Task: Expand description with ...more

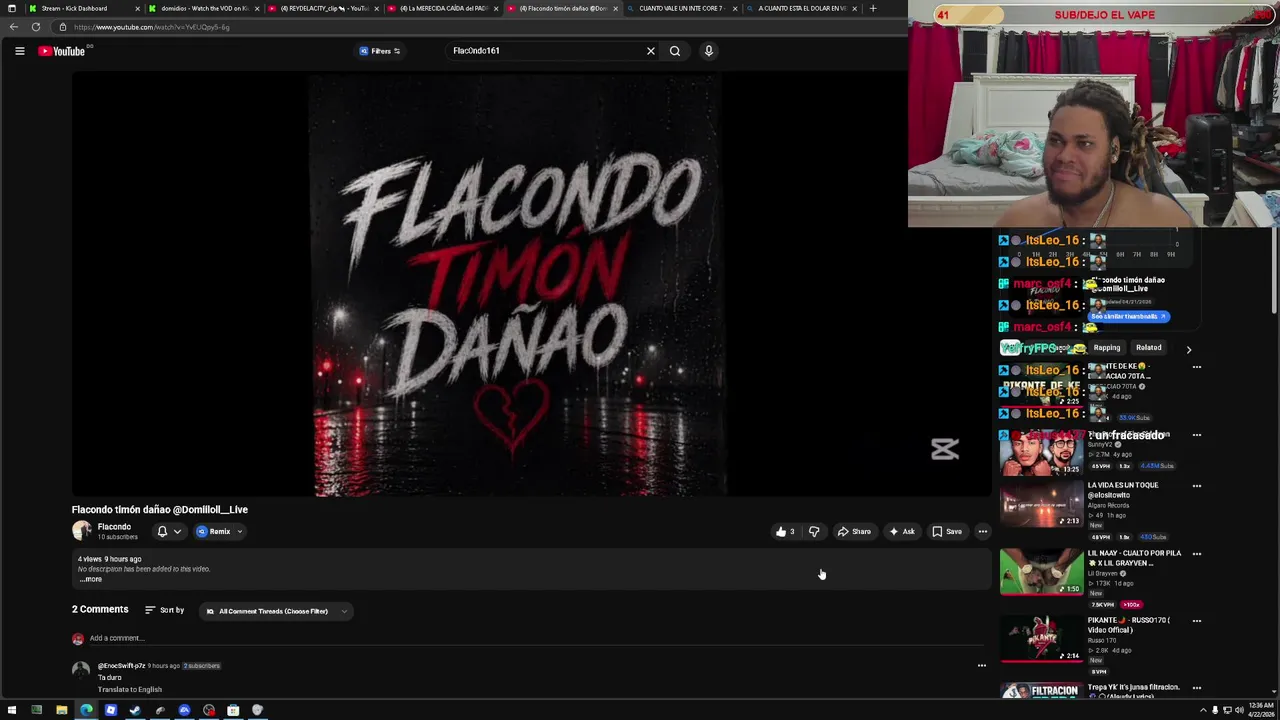Action: click(x=91, y=579)
